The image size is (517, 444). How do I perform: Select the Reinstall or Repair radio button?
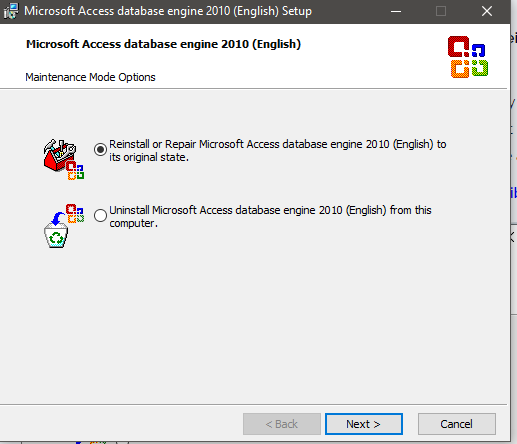point(100,149)
